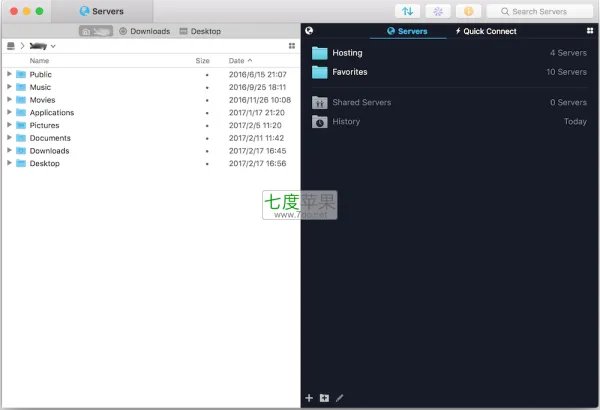This screenshot has width=600, height=410.
Task: Open the home folder path dropdown
Action: click(42, 46)
